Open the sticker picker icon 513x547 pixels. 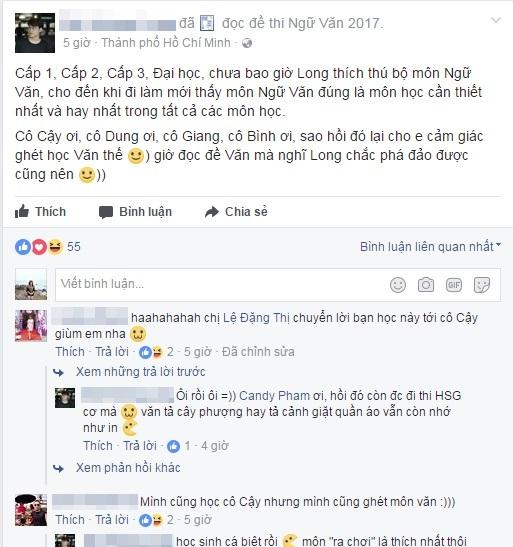coord(482,285)
